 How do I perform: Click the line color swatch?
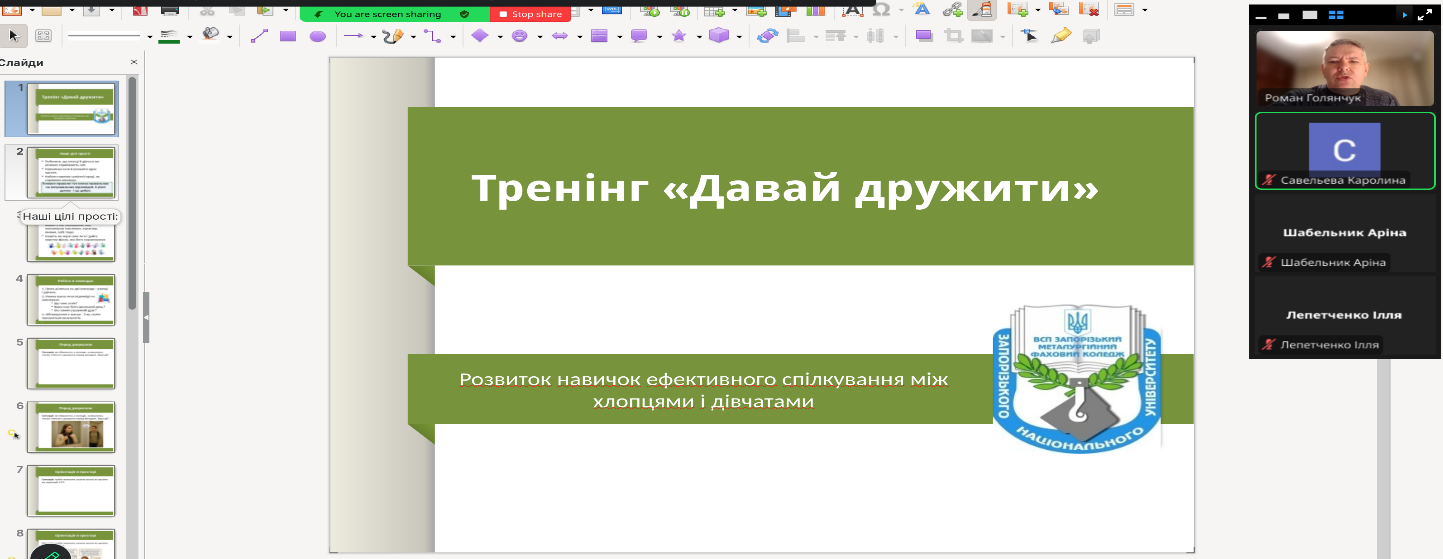tap(168, 36)
